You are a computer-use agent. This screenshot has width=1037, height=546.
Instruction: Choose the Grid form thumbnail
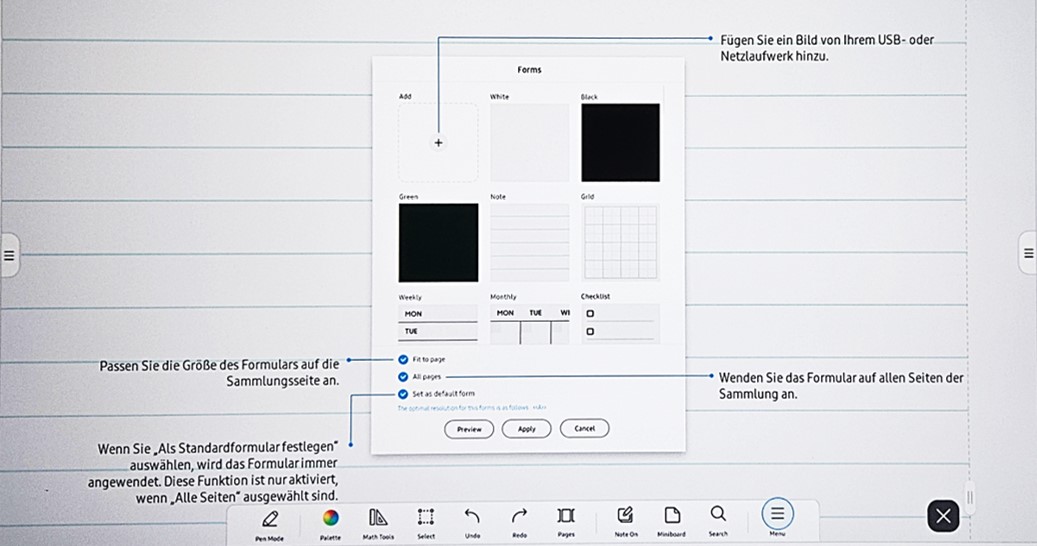click(620, 243)
